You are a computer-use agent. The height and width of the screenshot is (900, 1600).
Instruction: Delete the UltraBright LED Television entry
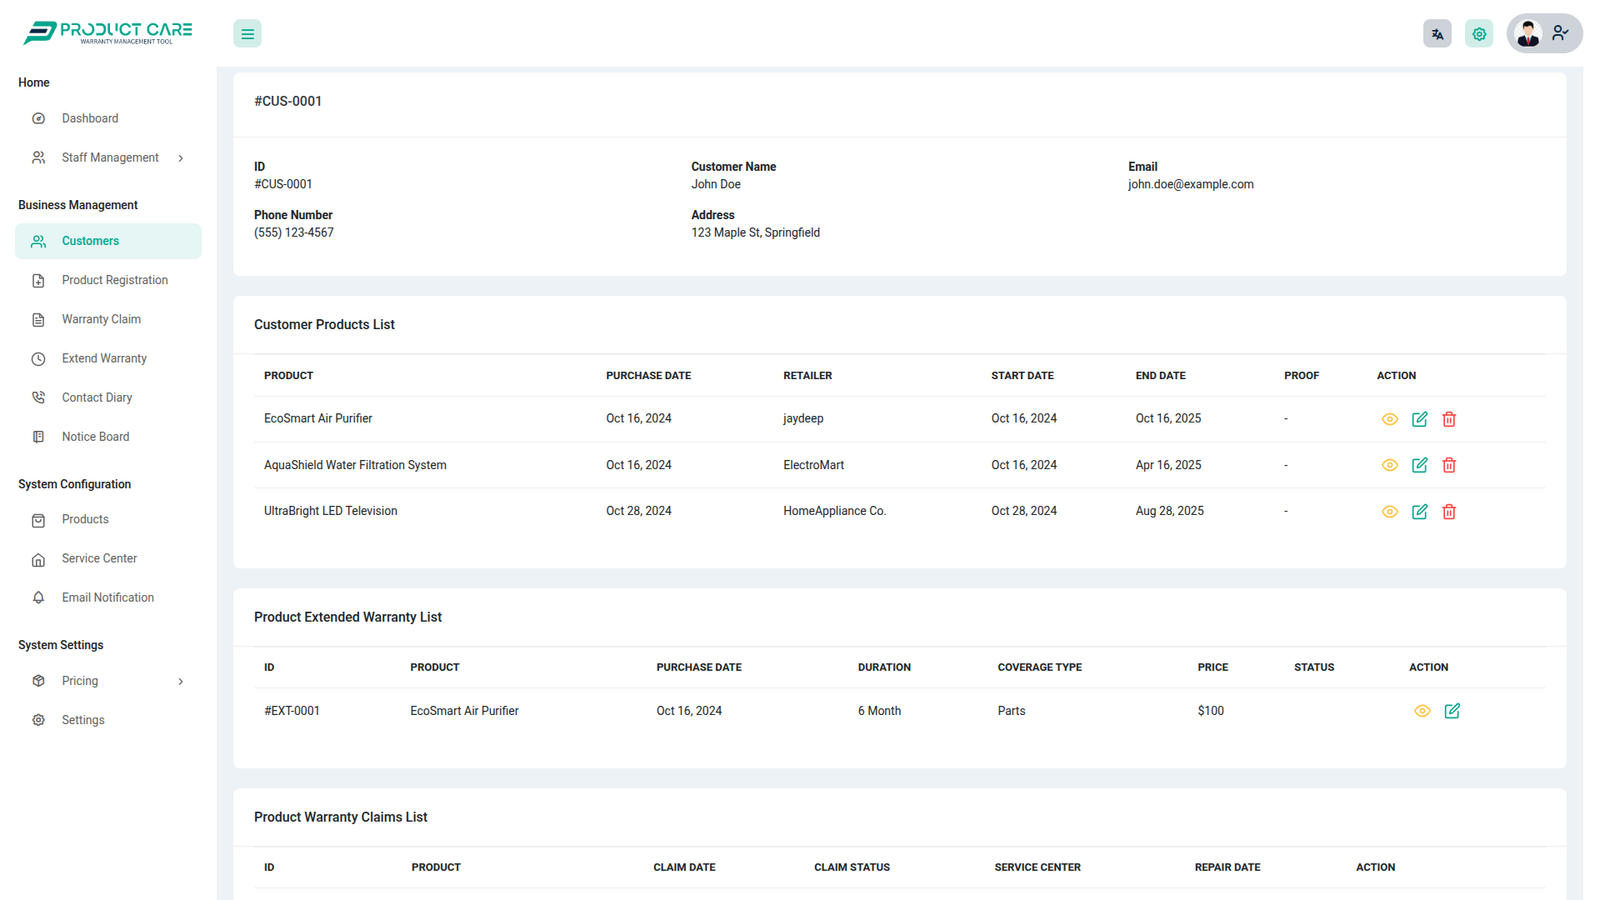coord(1449,511)
